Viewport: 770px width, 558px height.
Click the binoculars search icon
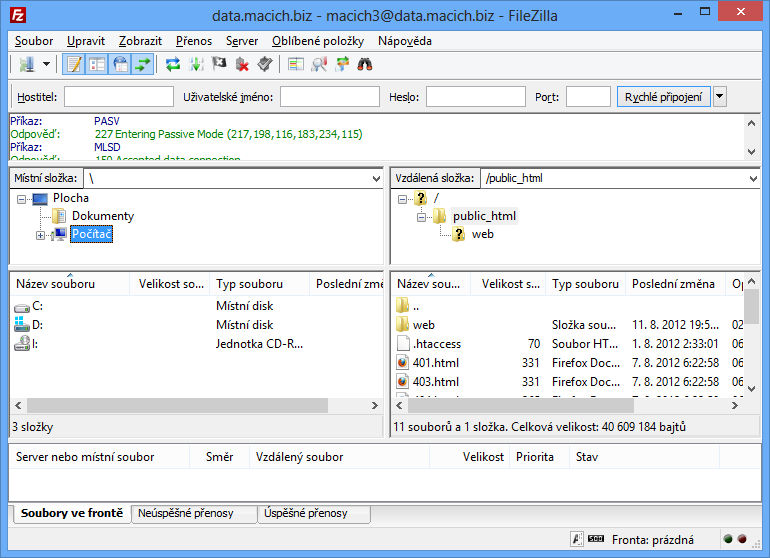click(365, 64)
